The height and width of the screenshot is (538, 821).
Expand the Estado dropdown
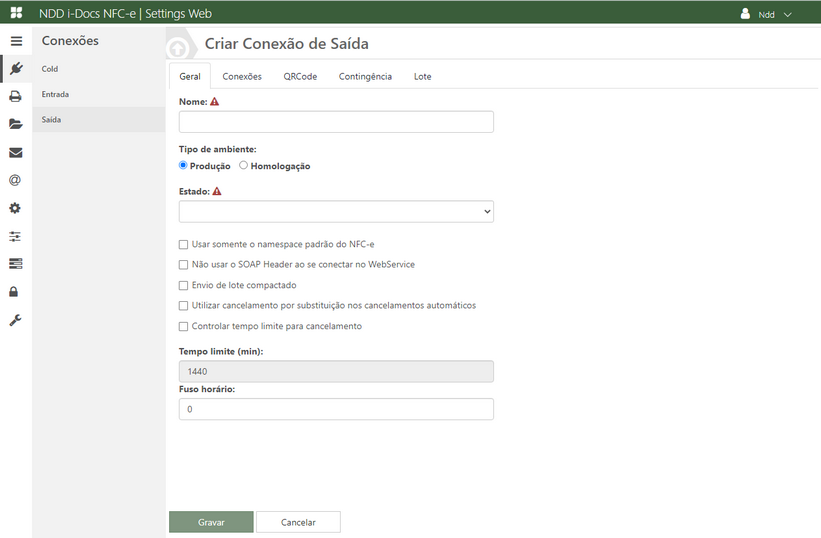(336, 211)
